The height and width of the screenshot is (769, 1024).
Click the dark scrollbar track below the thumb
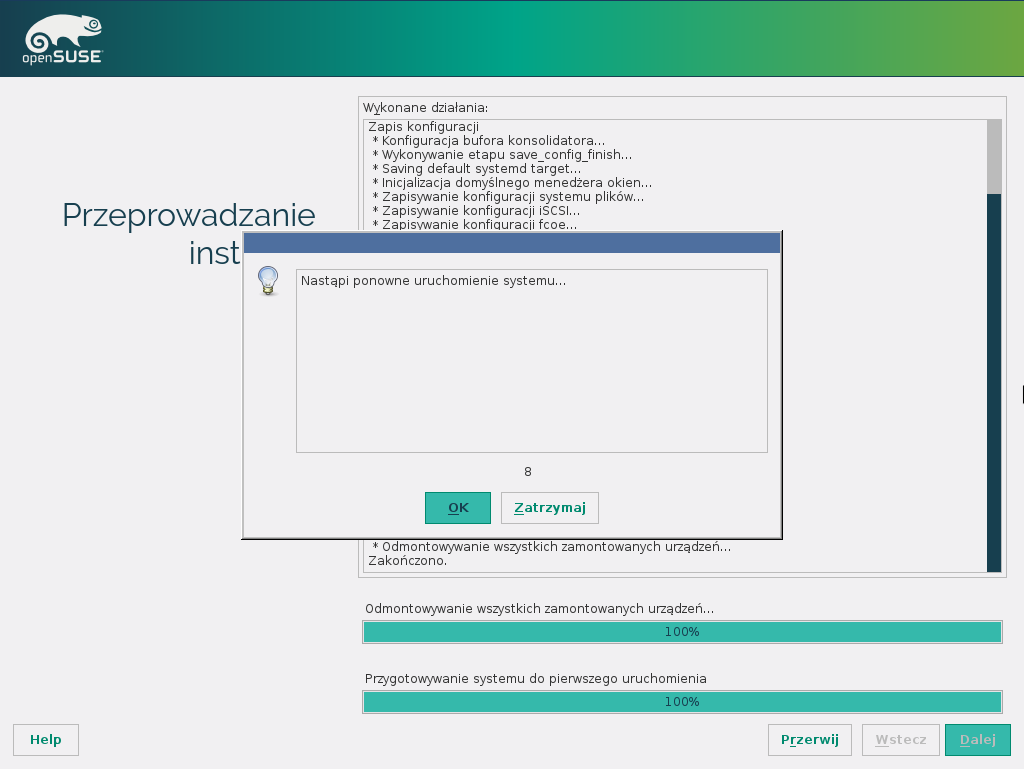pyautogui.click(x=993, y=400)
